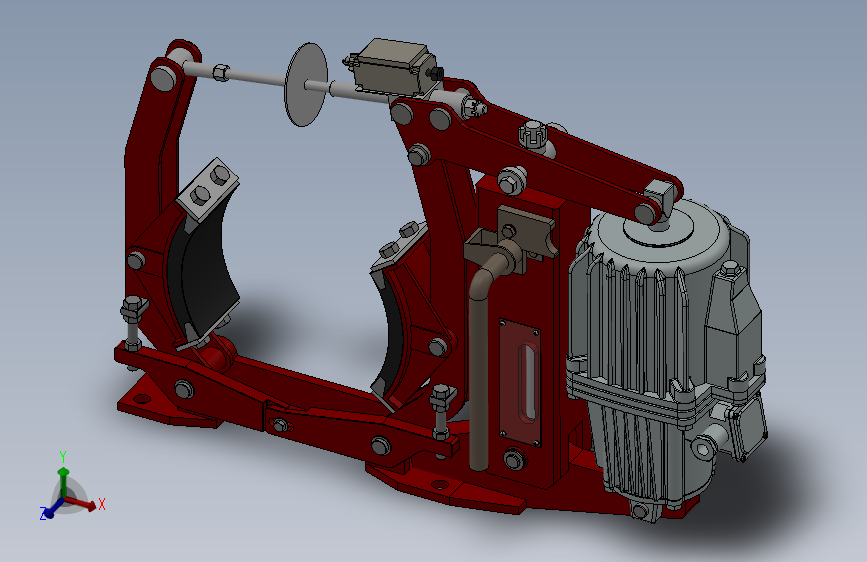This screenshot has width=867, height=562.
Task: Click the red X axis of the orientation triad
Action: coord(81,503)
